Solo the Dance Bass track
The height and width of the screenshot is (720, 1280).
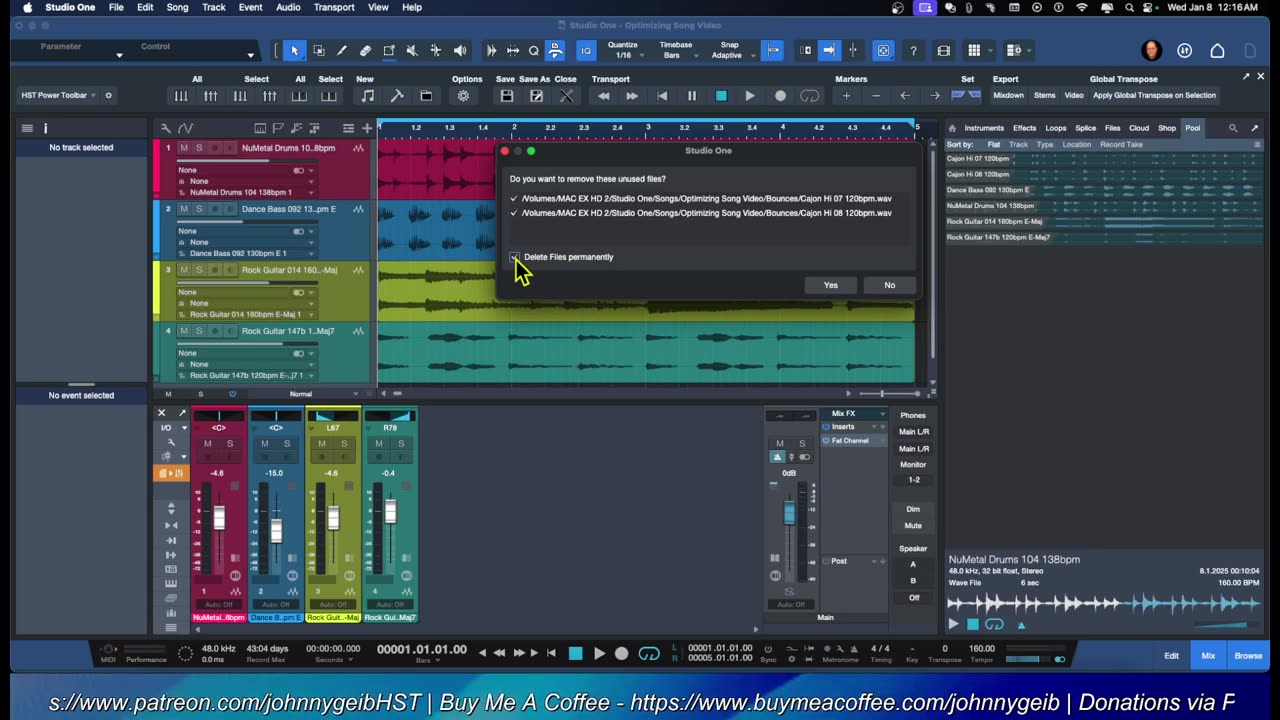[x=198, y=209]
